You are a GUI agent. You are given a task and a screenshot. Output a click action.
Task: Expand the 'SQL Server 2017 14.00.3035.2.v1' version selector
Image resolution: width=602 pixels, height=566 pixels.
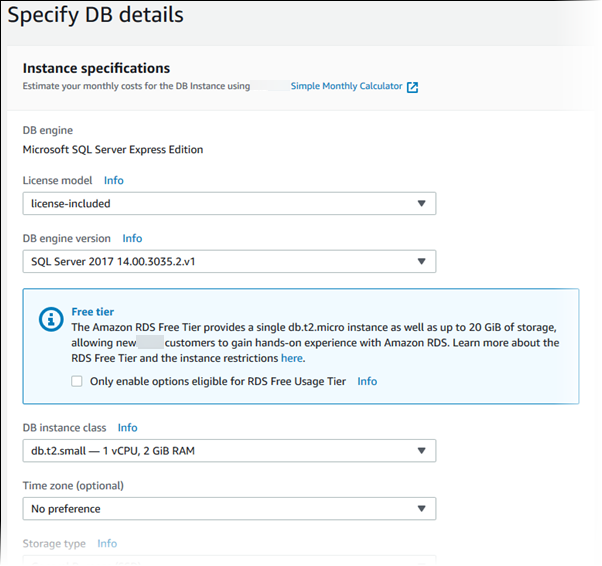(228, 262)
